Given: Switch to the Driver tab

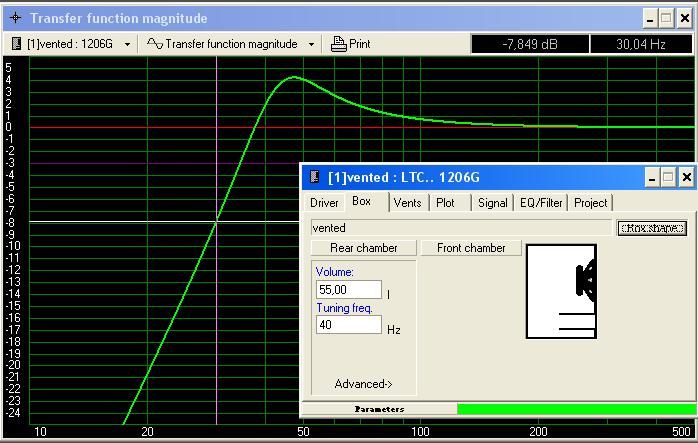Looking at the screenshot, I should click(324, 202).
